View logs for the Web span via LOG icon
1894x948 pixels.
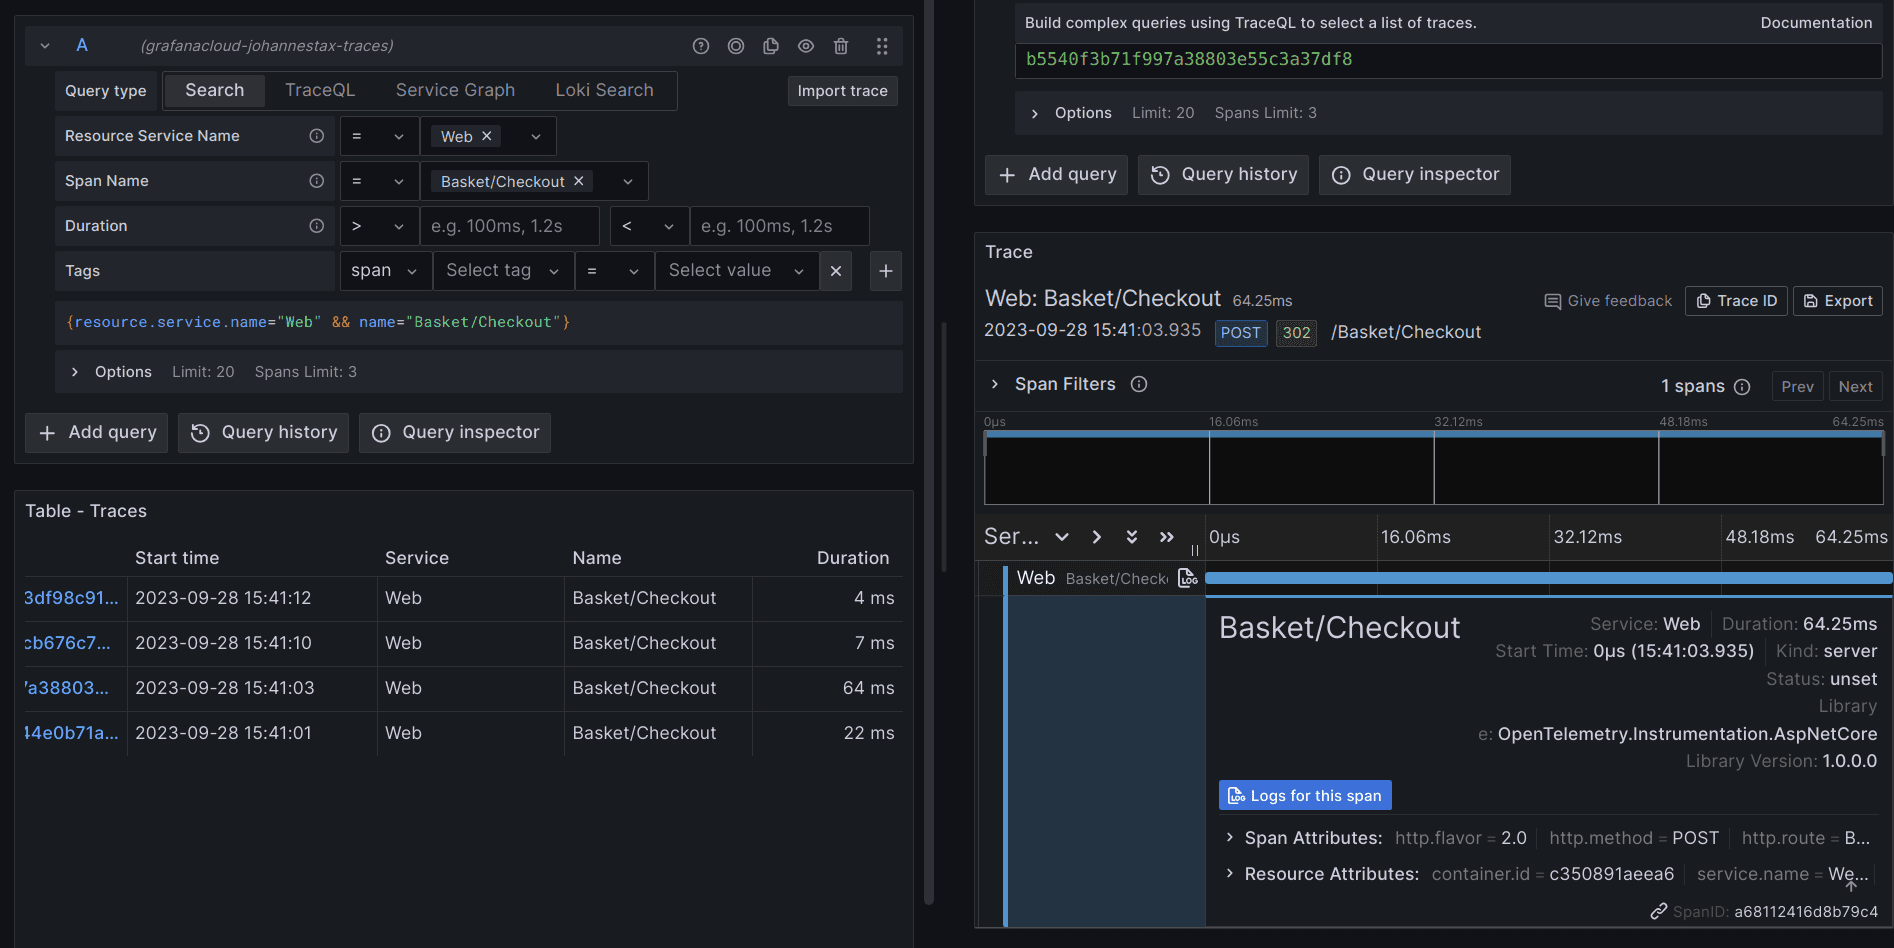(x=1187, y=577)
